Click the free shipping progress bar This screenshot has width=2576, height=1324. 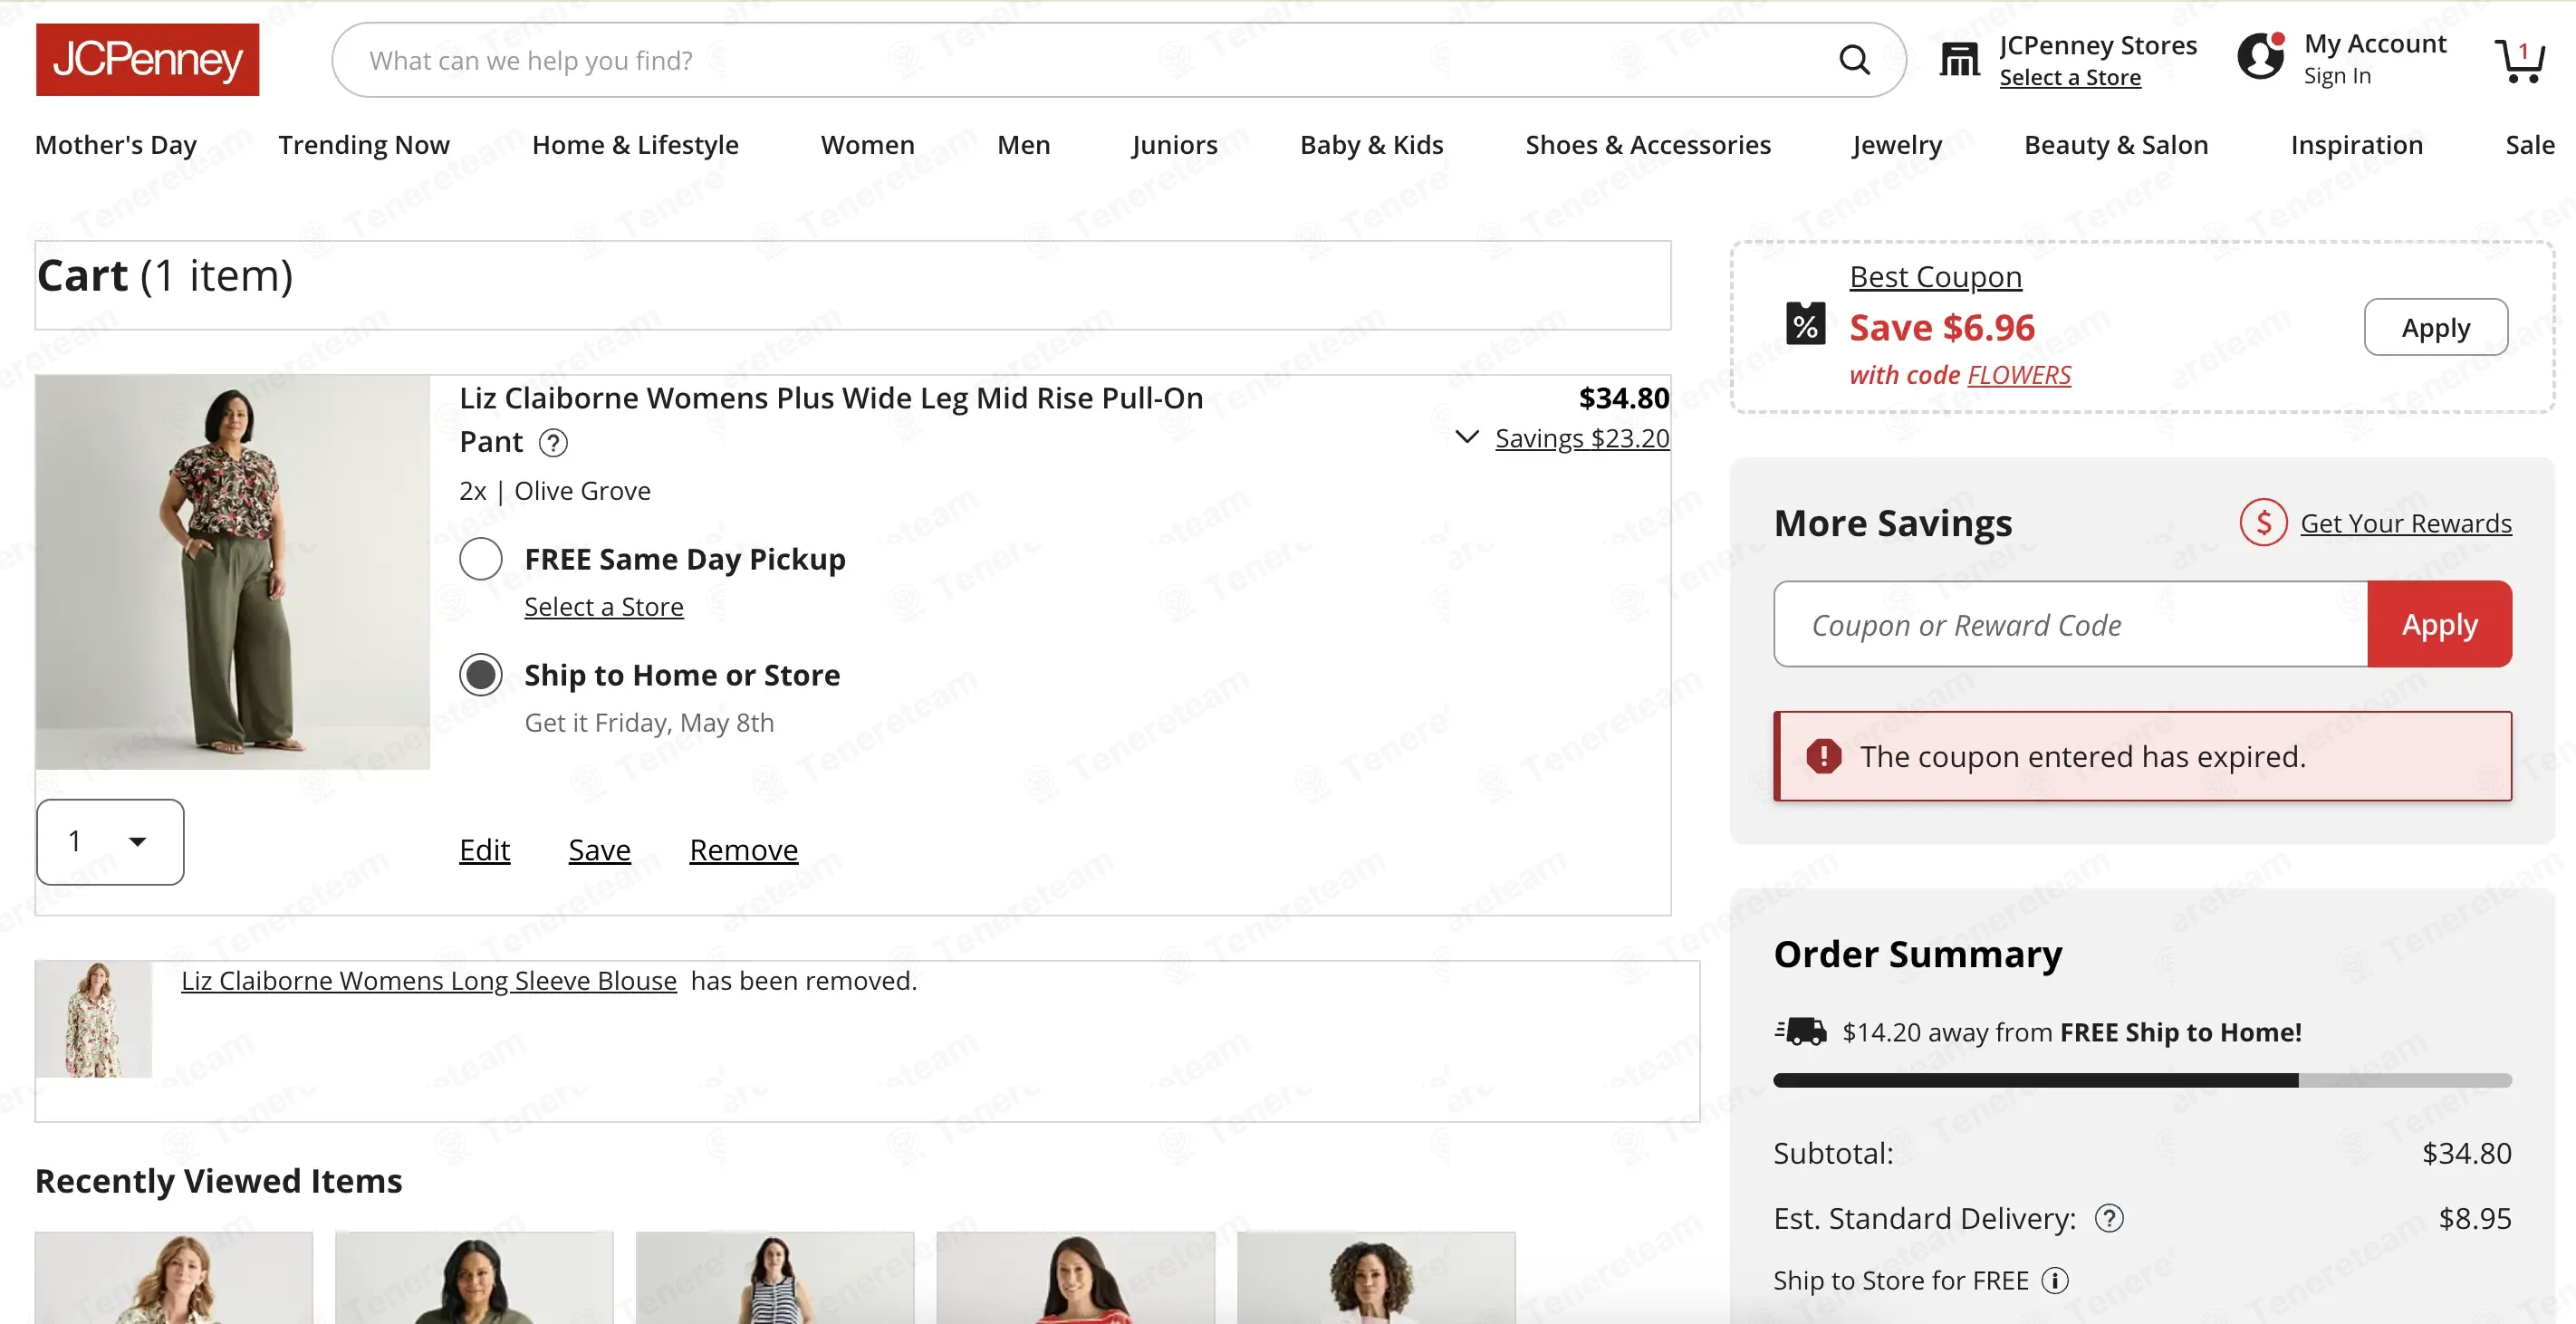pyautogui.click(x=2142, y=1080)
